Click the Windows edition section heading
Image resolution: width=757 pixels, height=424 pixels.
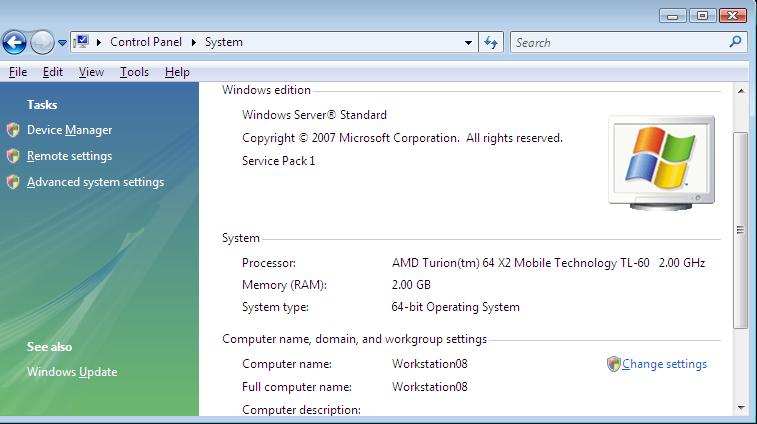coord(266,90)
